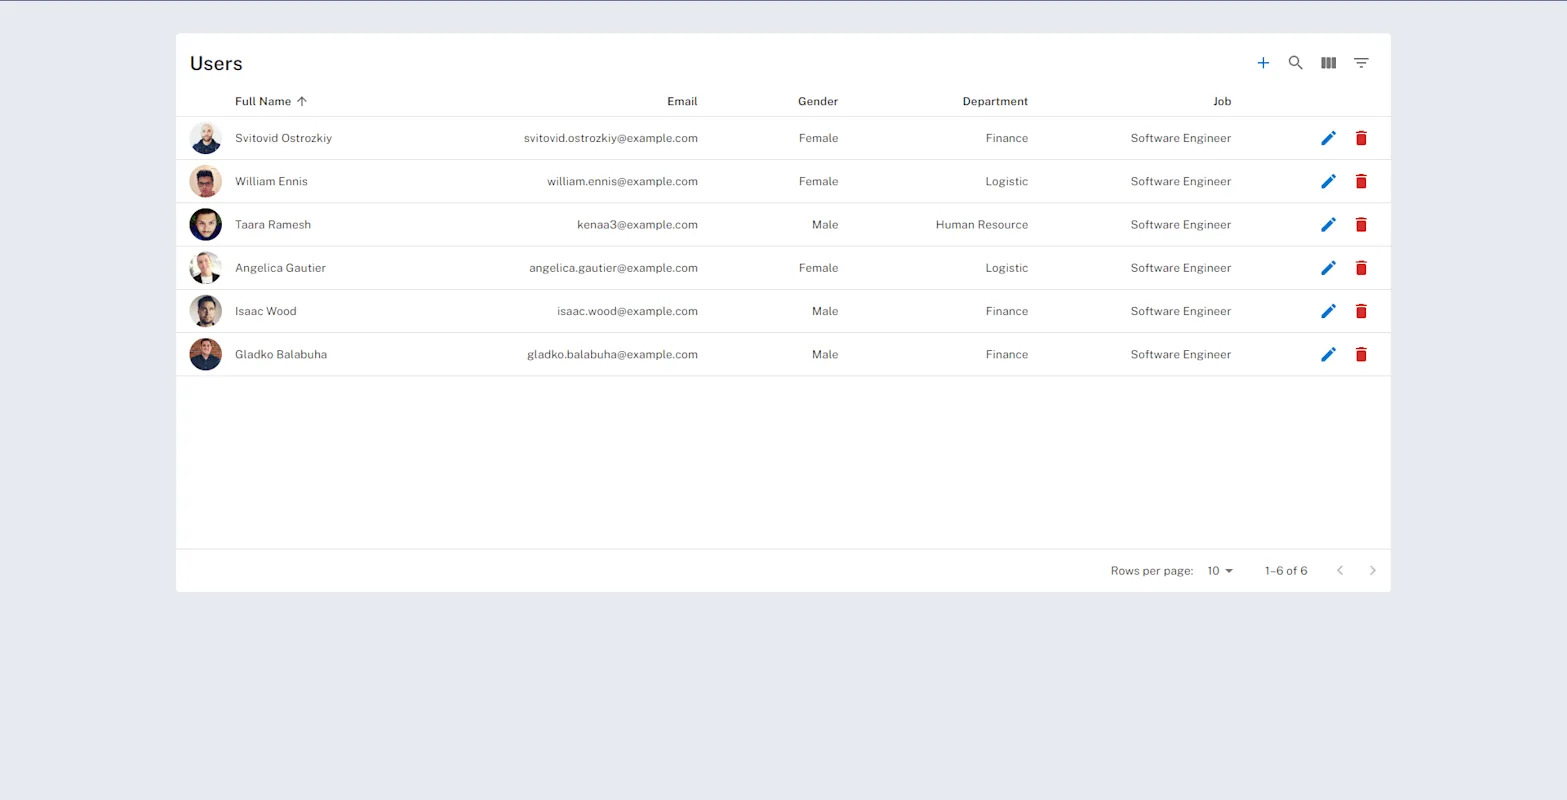1567x800 pixels.
Task: Open the show columns icon
Action: click(x=1328, y=63)
